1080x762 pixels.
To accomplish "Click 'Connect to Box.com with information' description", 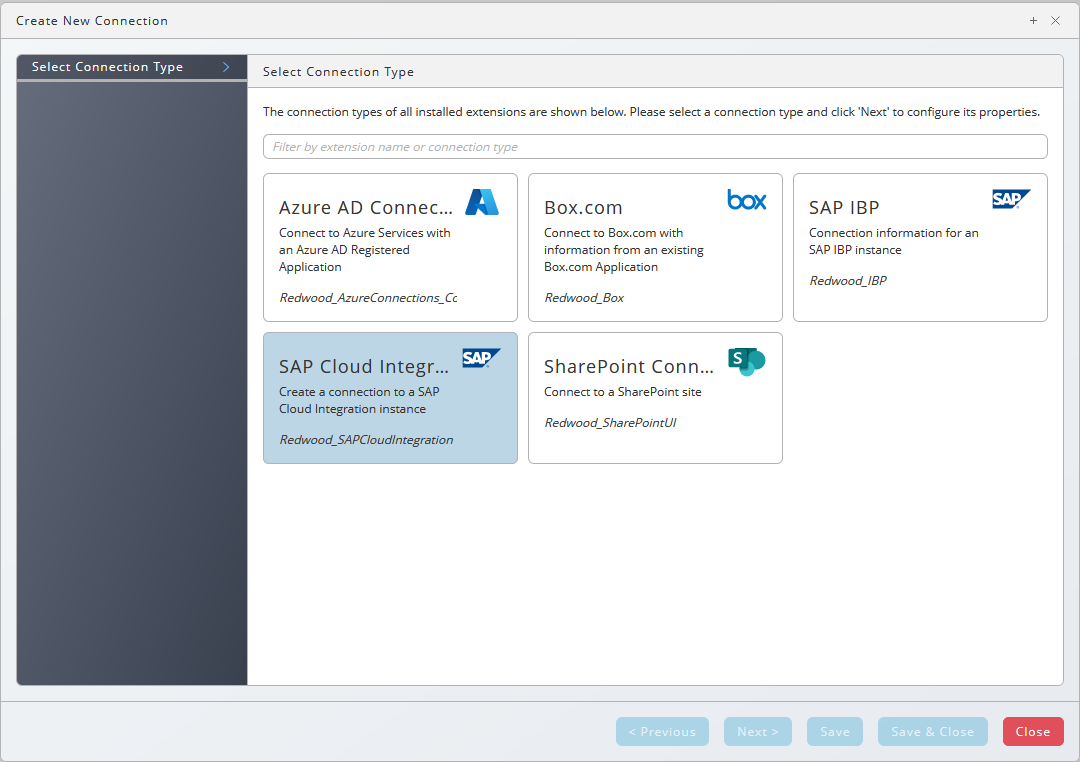I will [x=623, y=250].
